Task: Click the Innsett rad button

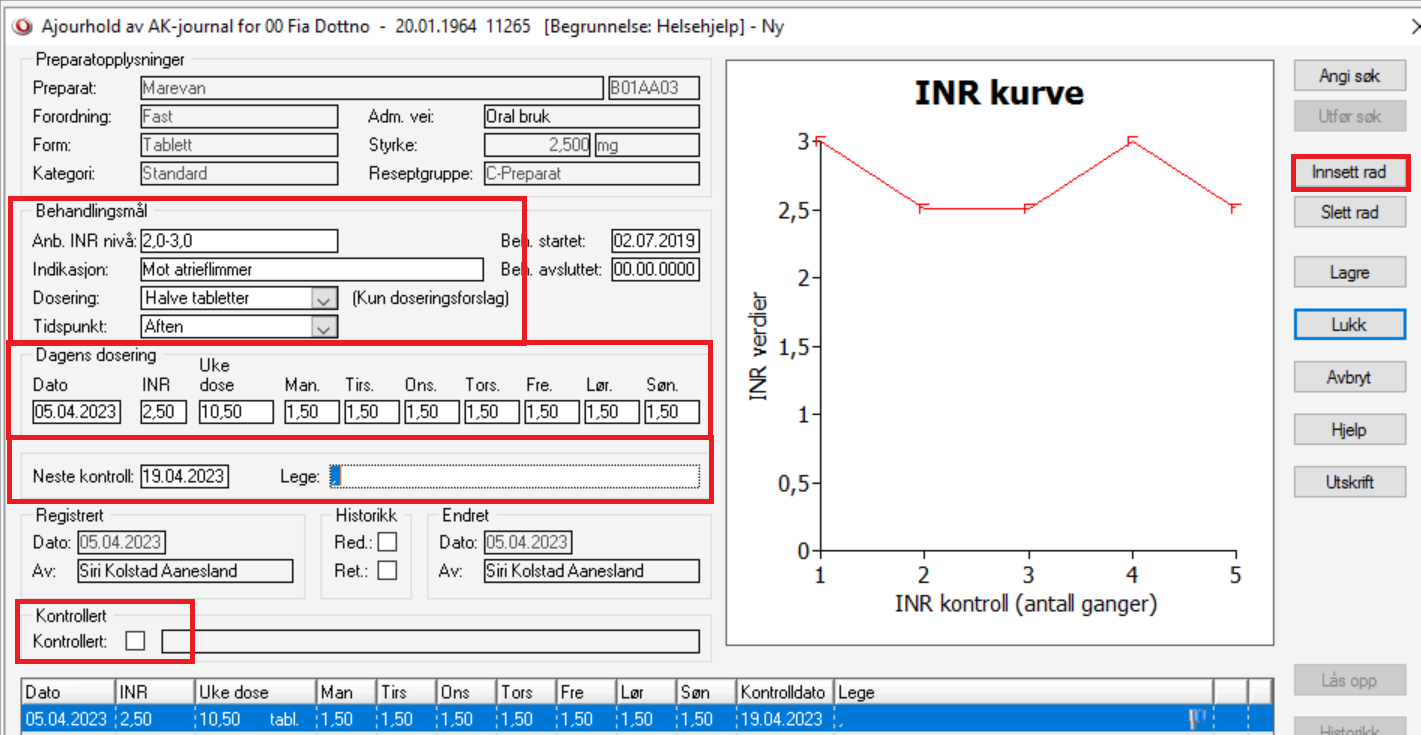Action: tap(1349, 172)
